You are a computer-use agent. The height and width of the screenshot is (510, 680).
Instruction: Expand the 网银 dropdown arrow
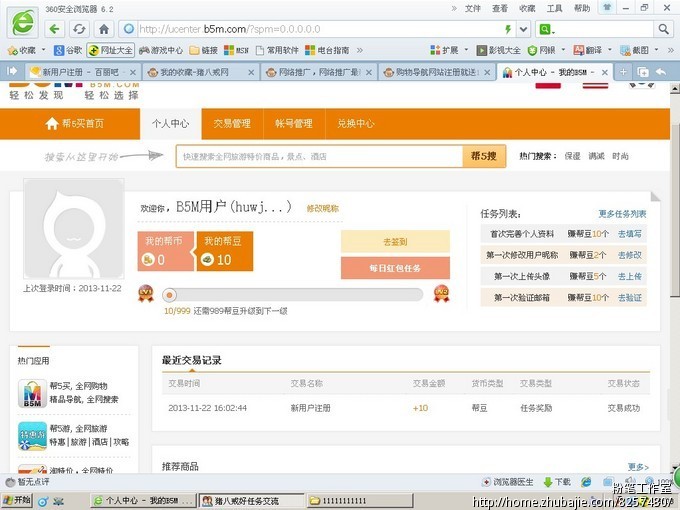click(563, 50)
